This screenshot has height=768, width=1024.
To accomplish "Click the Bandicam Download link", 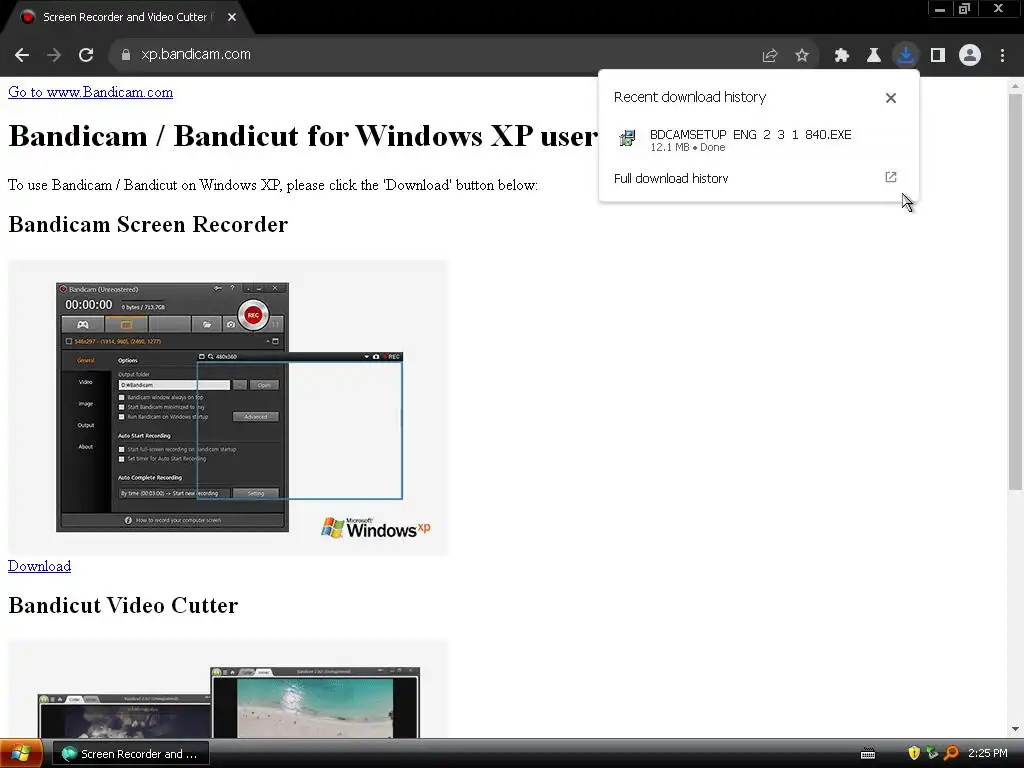I will pos(39,566).
